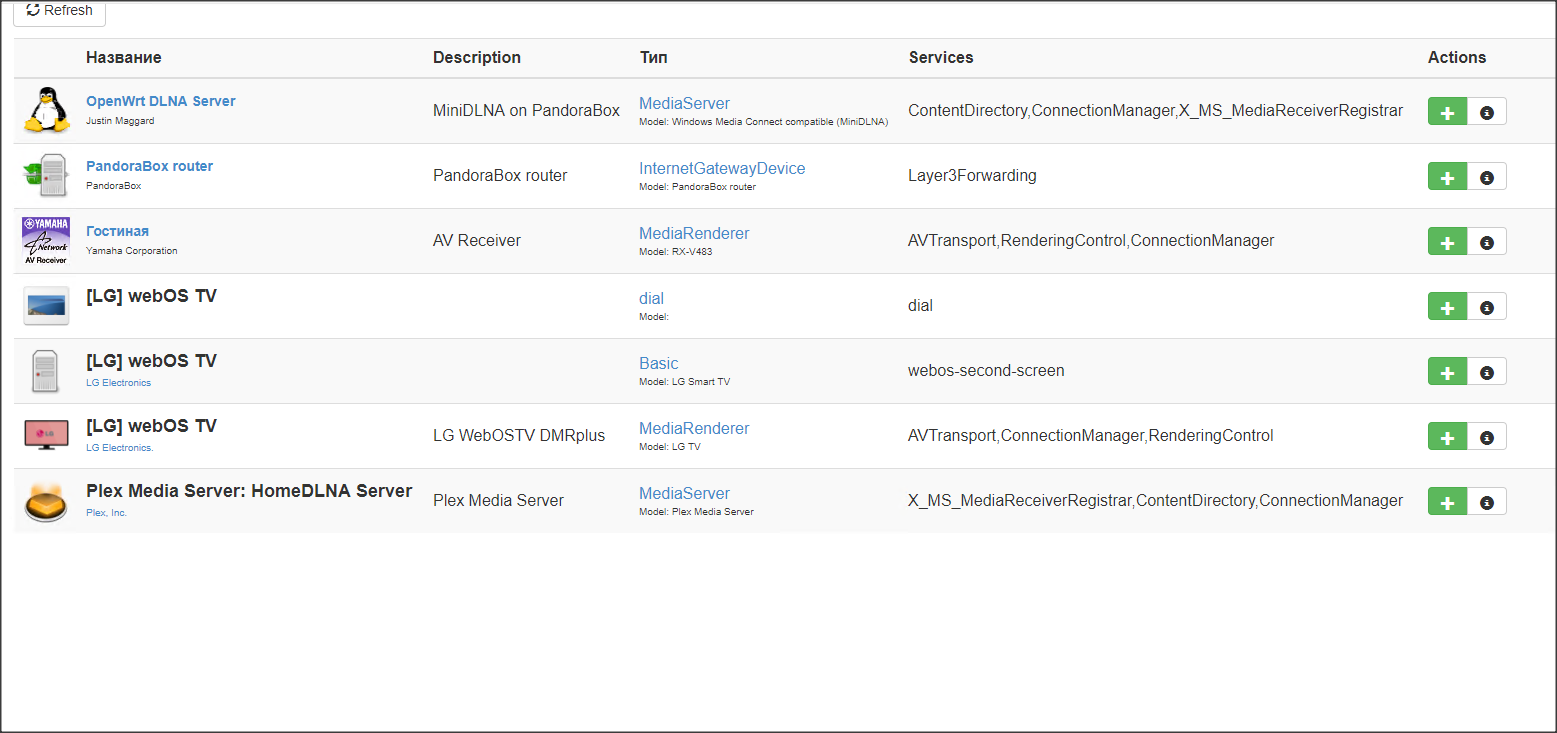Show info for Plex Media Server
1557x733 pixels.
[1486, 502]
